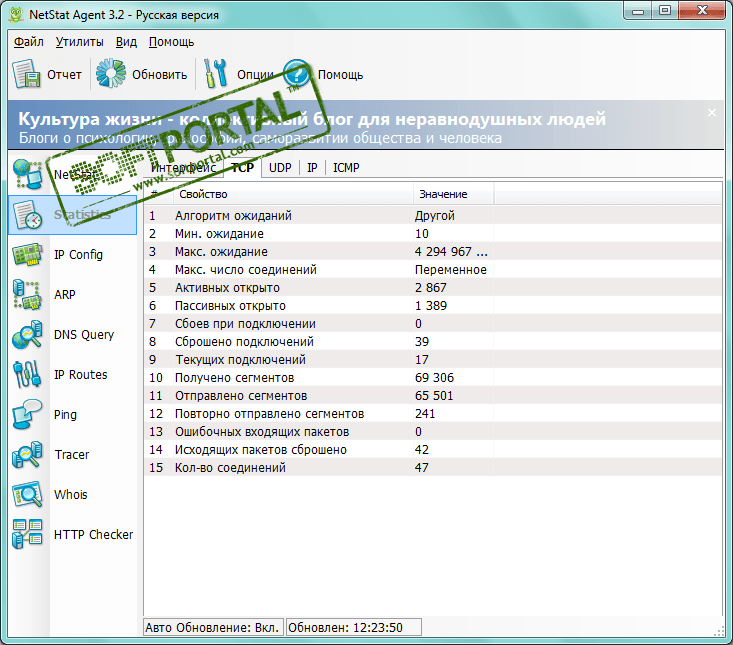Screen dimensions: 733x645
Task: Open the Tracer tool icon
Action: tap(28, 454)
